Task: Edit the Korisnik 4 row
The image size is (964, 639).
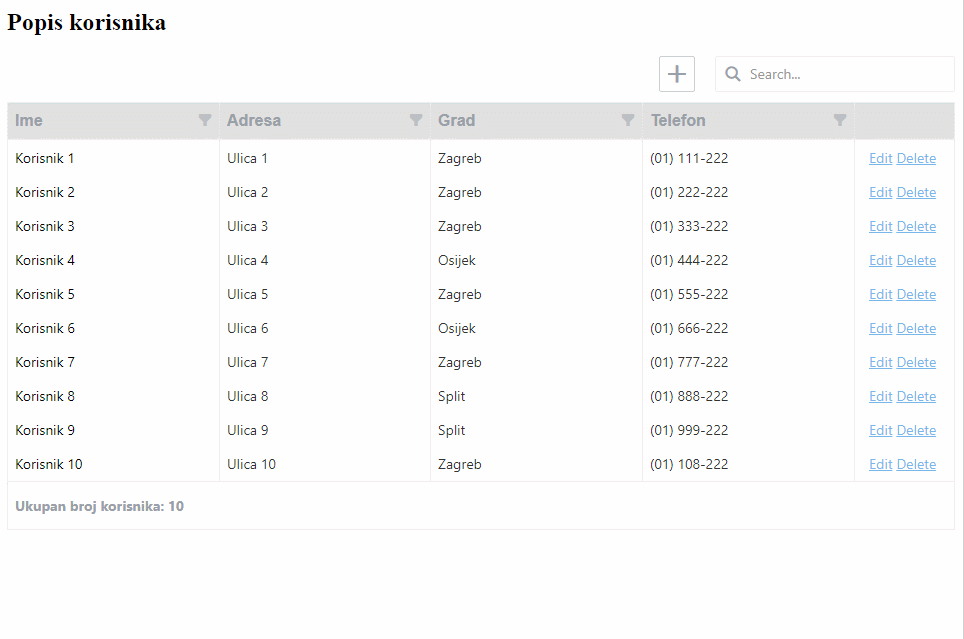Action: tap(880, 260)
